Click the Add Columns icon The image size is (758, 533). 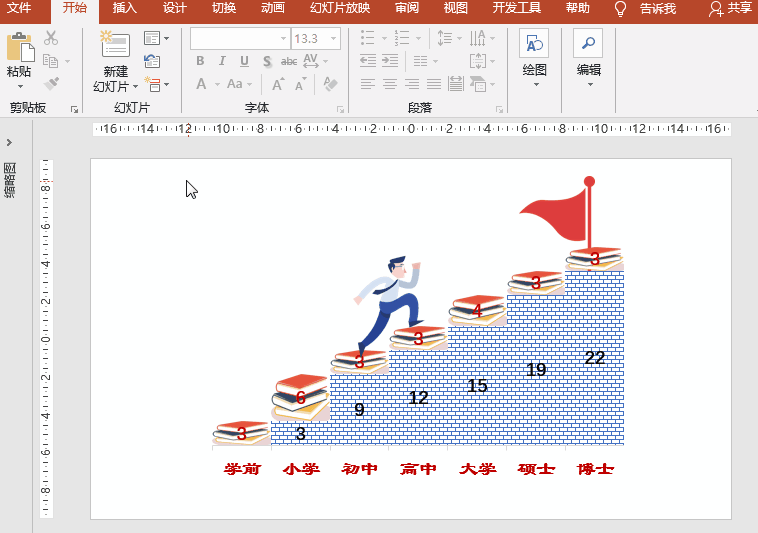click(421, 61)
